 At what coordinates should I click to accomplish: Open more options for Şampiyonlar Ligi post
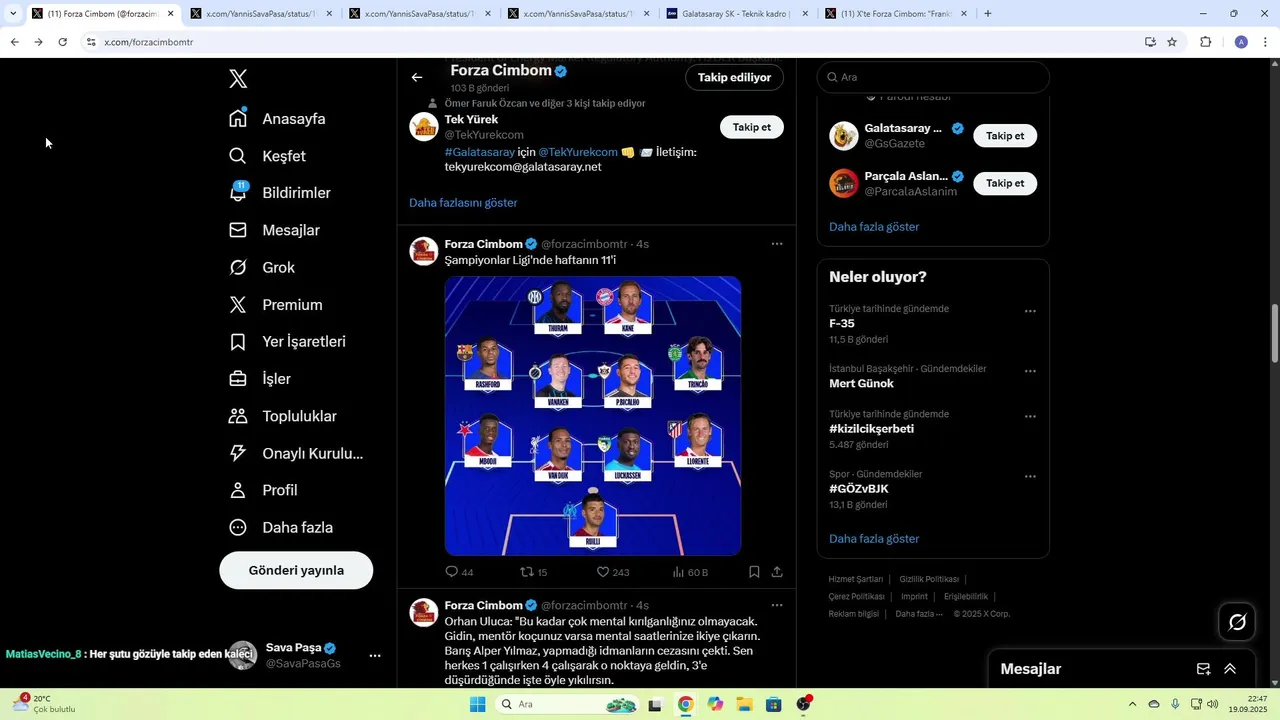(777, 244)
